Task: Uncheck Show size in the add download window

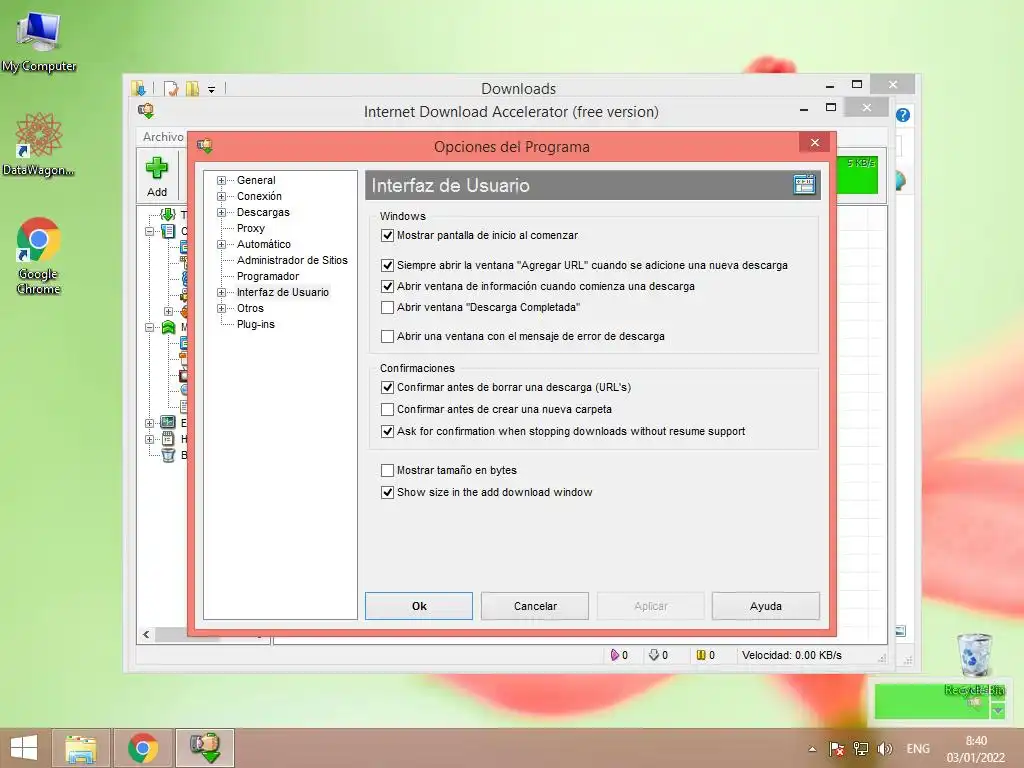Action: 387,492
